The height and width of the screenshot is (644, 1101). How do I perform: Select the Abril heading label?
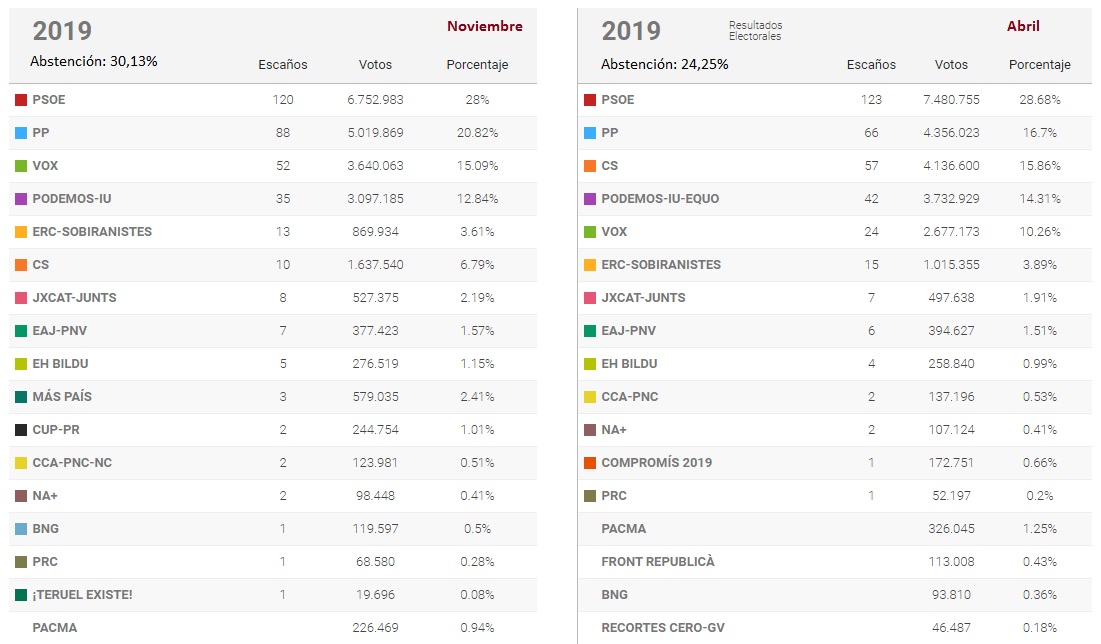[1023, 26]
